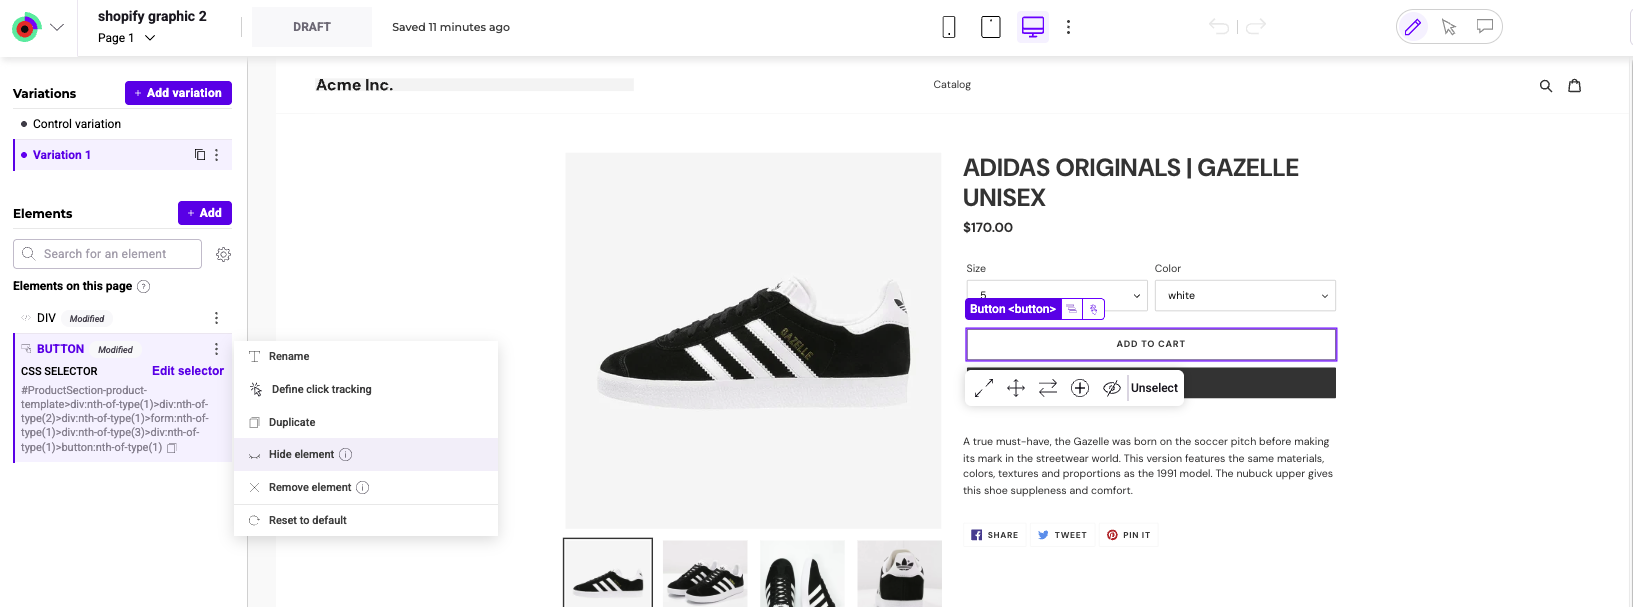Click the Edit selector link

coord(188,371)
